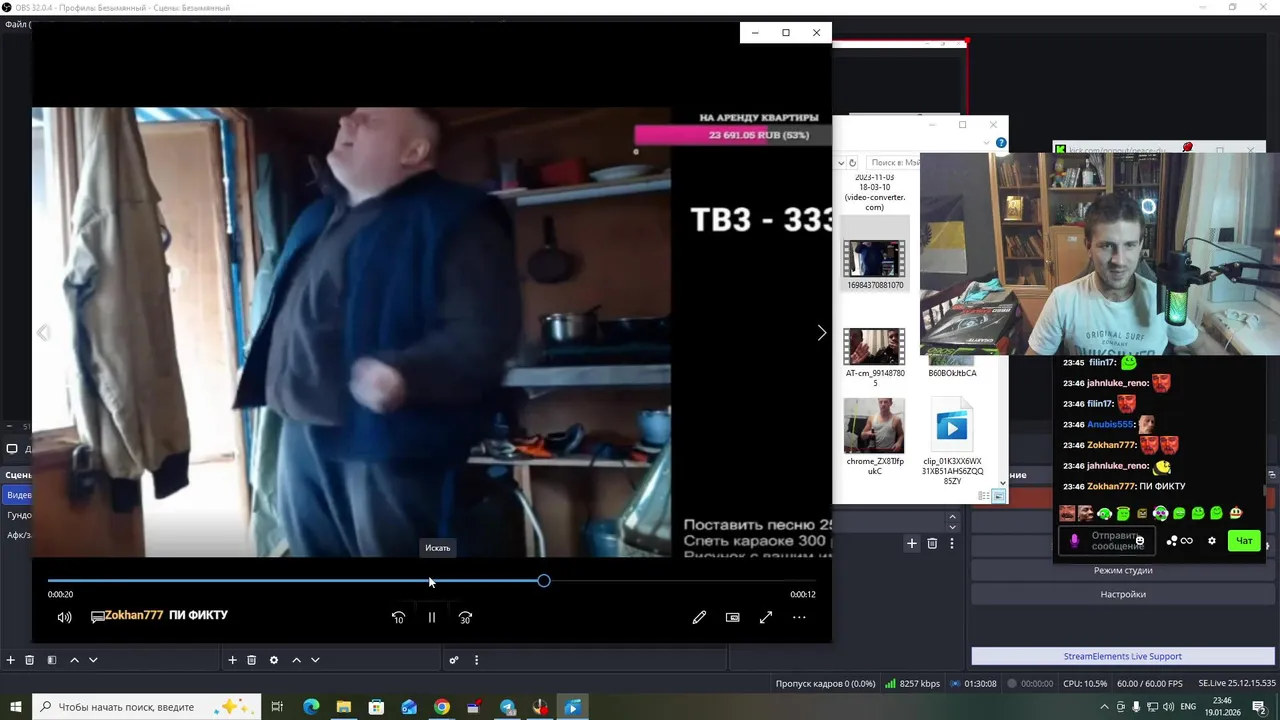1280x720 pixels.
Task: Add a scene transition with plus icon
Action: click(912, 543)
